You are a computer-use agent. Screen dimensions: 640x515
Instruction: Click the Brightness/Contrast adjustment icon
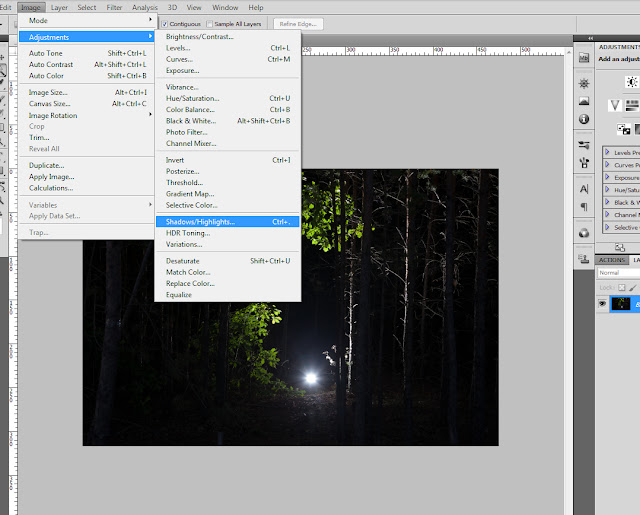tap(631, 82)
